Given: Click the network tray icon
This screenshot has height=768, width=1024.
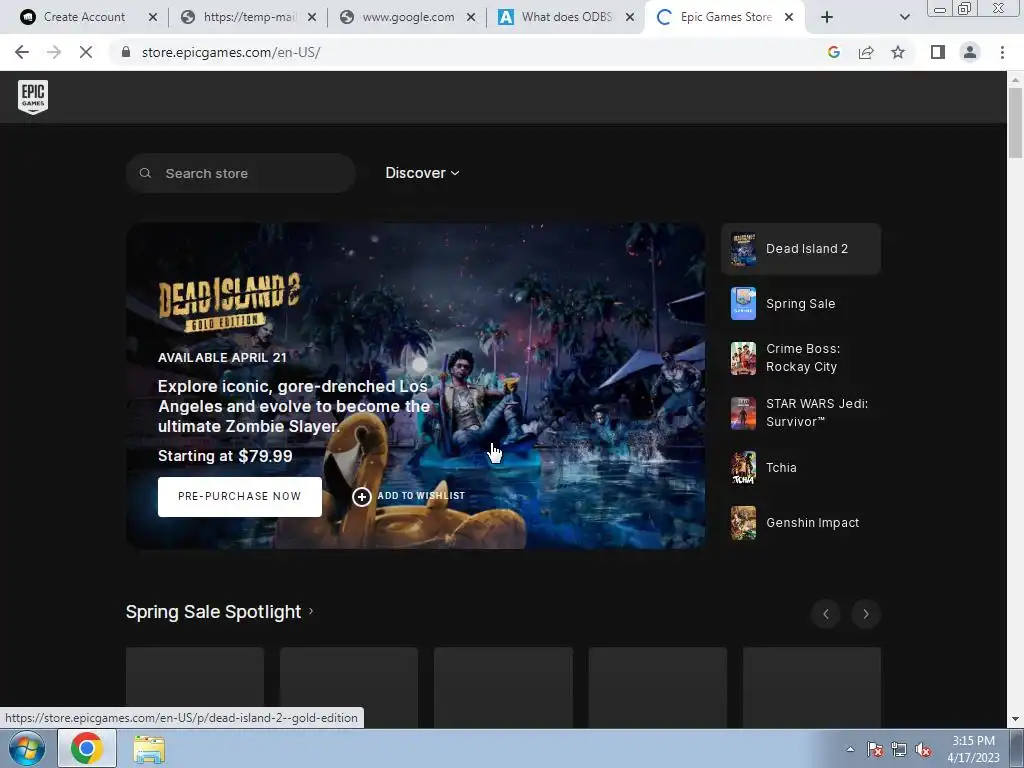Looking at the screenshot, I should tap(899, 749).
